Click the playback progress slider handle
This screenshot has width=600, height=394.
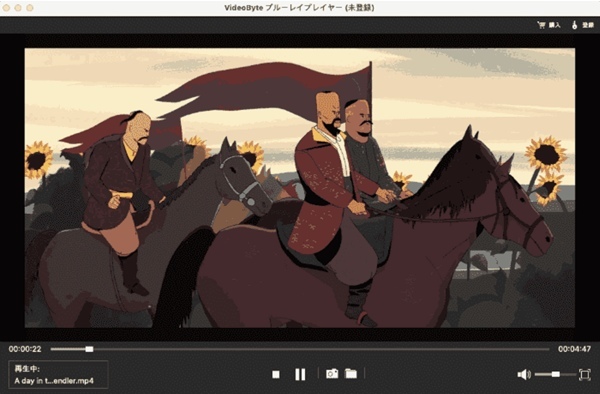coord(89,349)
